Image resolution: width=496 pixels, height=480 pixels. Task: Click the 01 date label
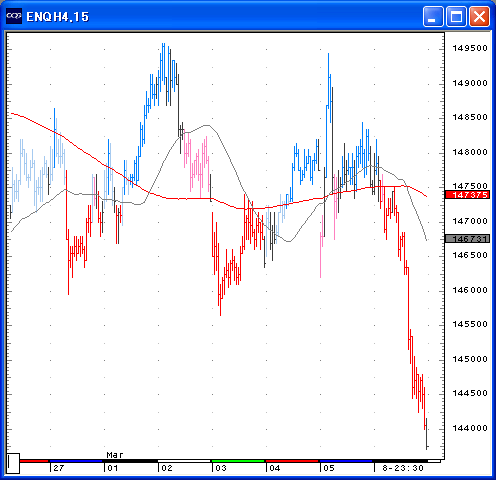pyautogui.click(x=113, y=468)
